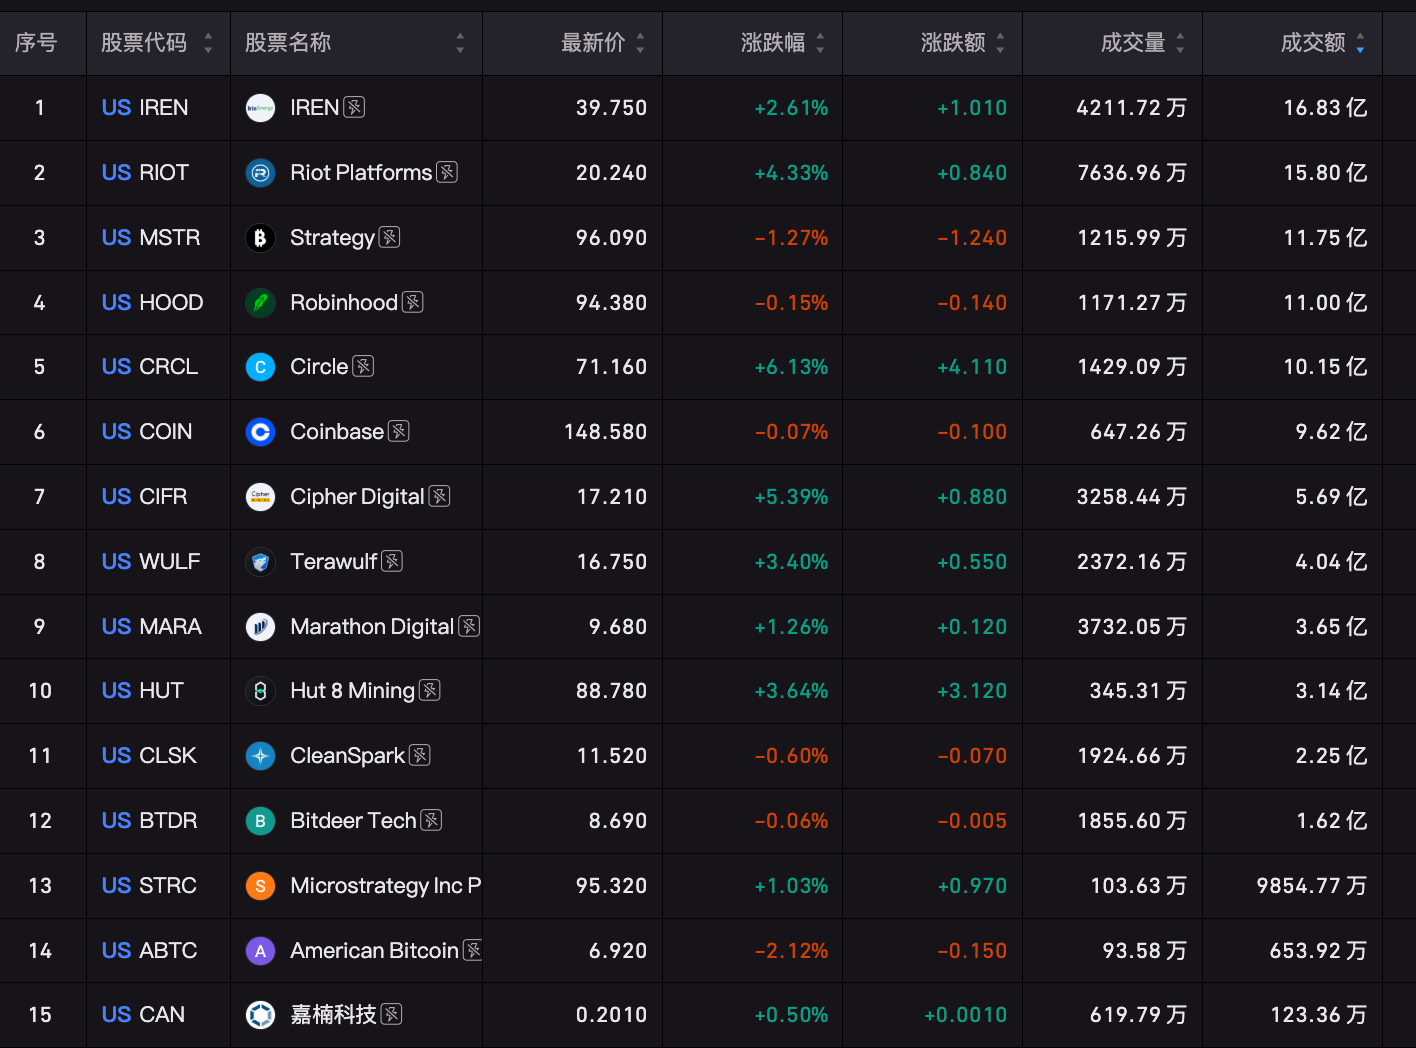Click the Robinhood feather logo icon

(260, 302)
